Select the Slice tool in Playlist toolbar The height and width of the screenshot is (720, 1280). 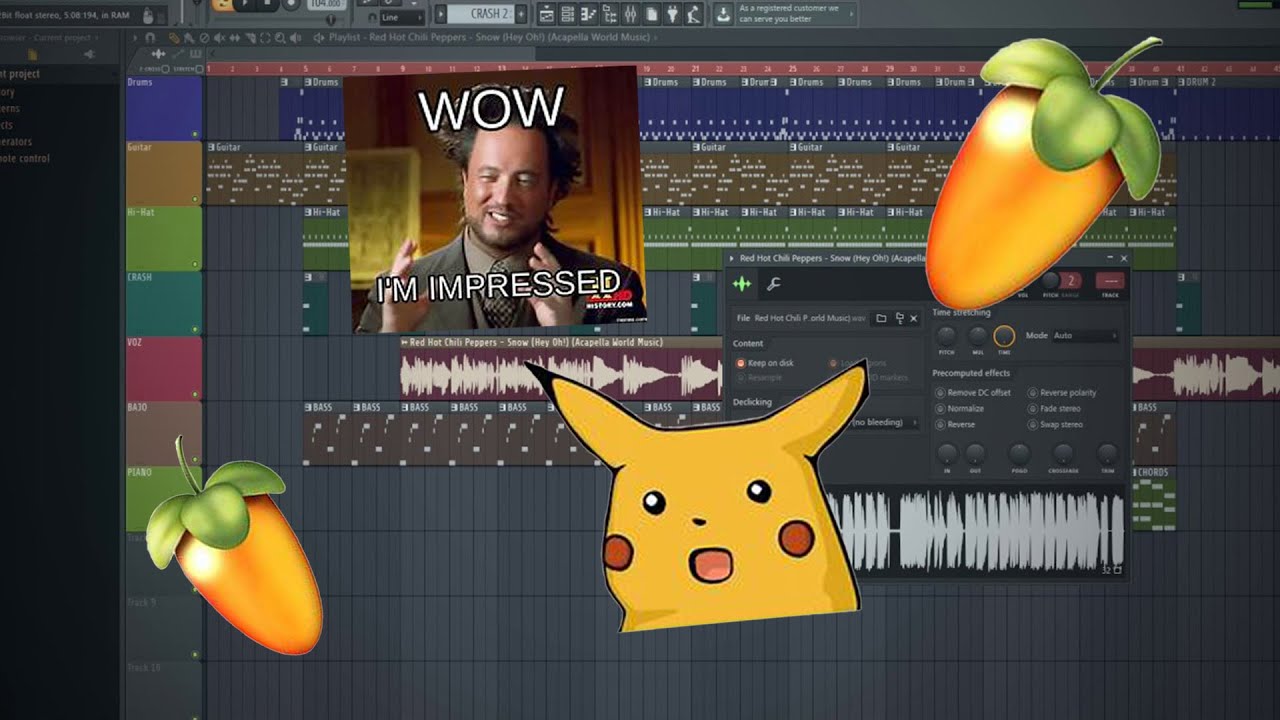pyautogui.click(x=250, y=38)
